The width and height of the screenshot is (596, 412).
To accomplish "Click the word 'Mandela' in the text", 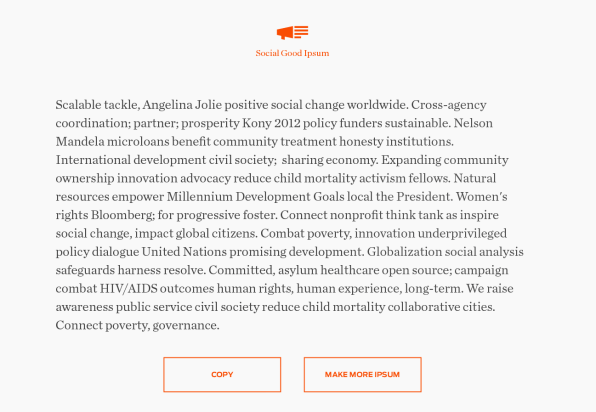I will coord(80,141).
